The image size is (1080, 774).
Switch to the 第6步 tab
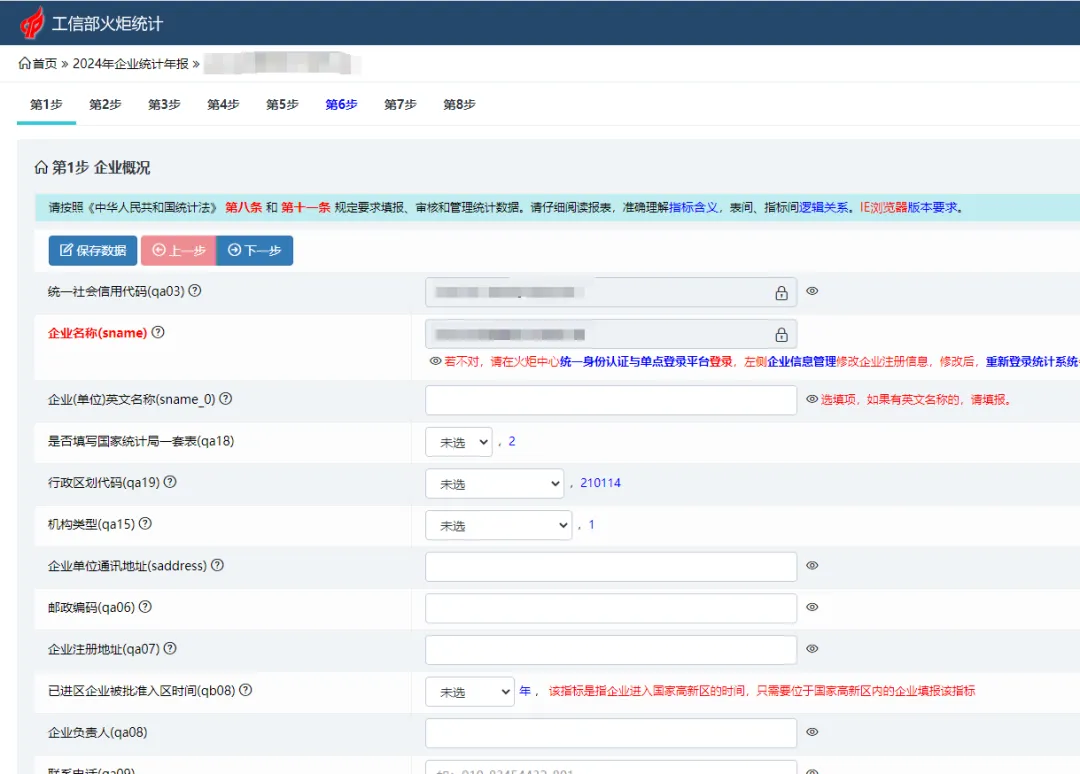pos(342,105)
